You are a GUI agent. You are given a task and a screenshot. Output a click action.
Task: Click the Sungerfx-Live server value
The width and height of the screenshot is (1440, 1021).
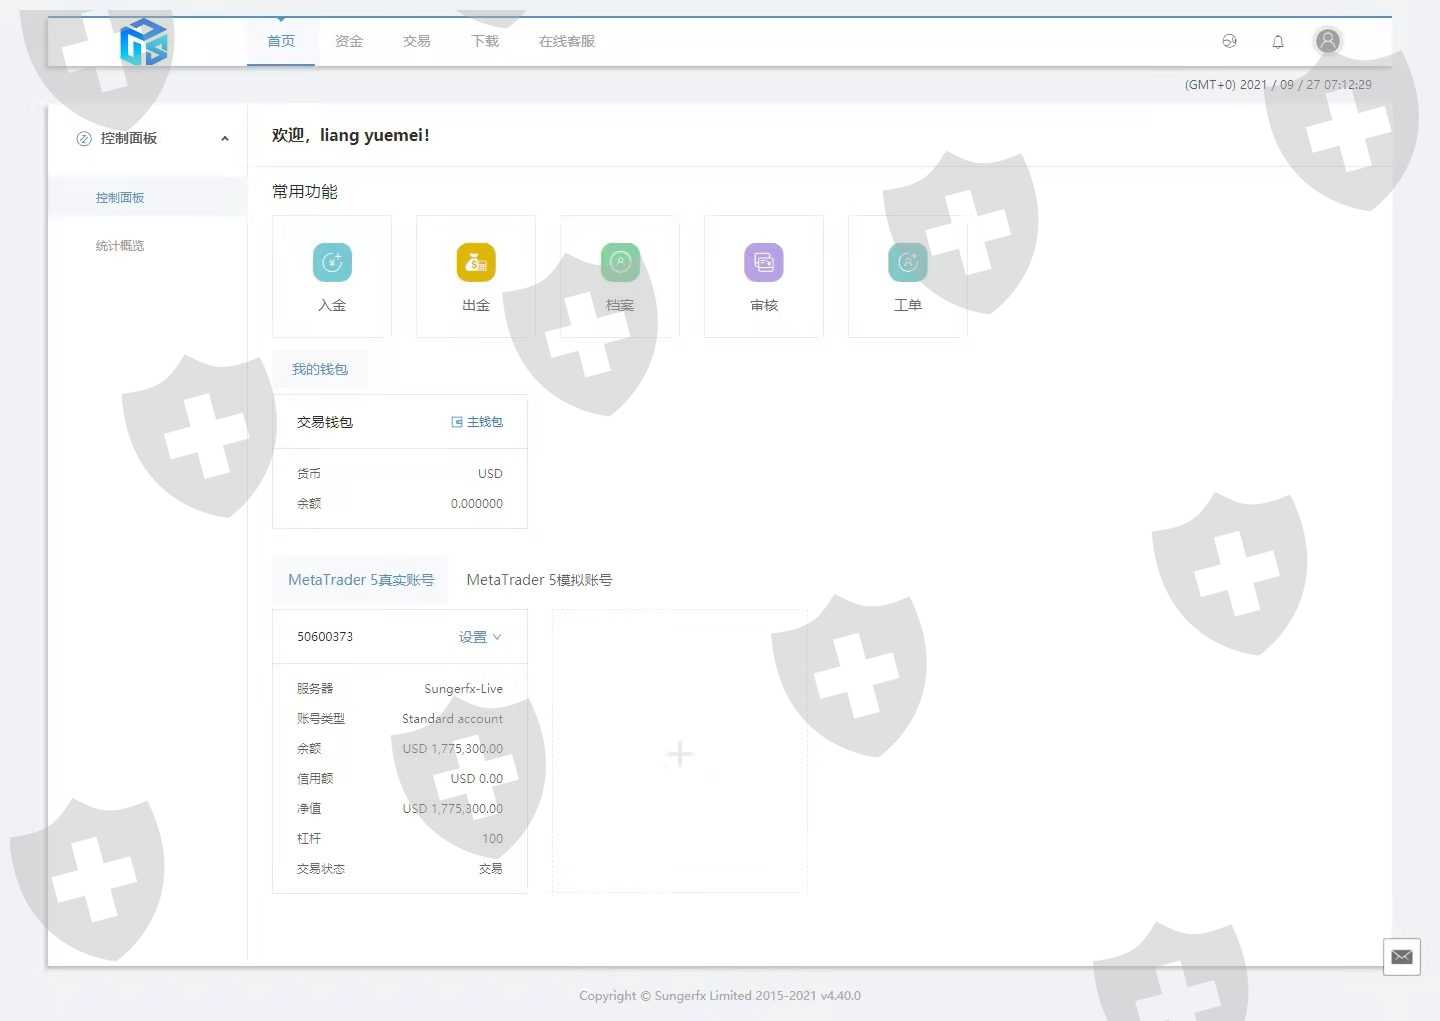(x=464, y=689)
